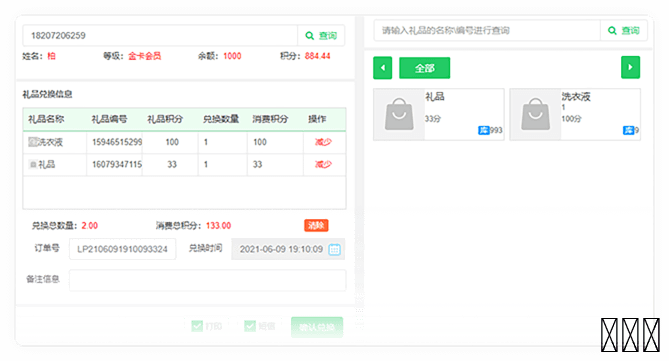Image resolution: width=669 pixels, height=361 pixels.
Task: Click the stock badge on 洗衣液 card
Action: (631, 130)
